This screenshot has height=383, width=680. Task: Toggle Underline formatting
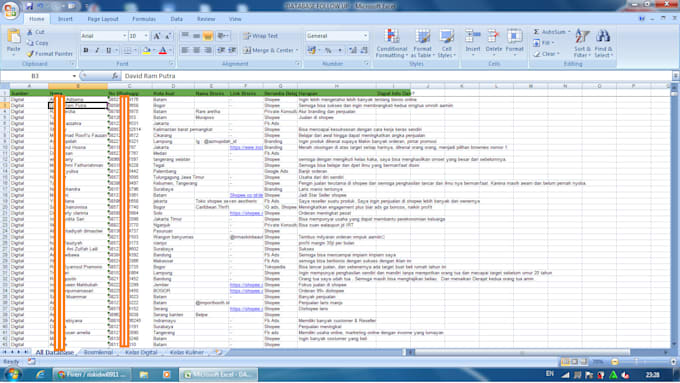pyautogui.click(x=108, y=50)
